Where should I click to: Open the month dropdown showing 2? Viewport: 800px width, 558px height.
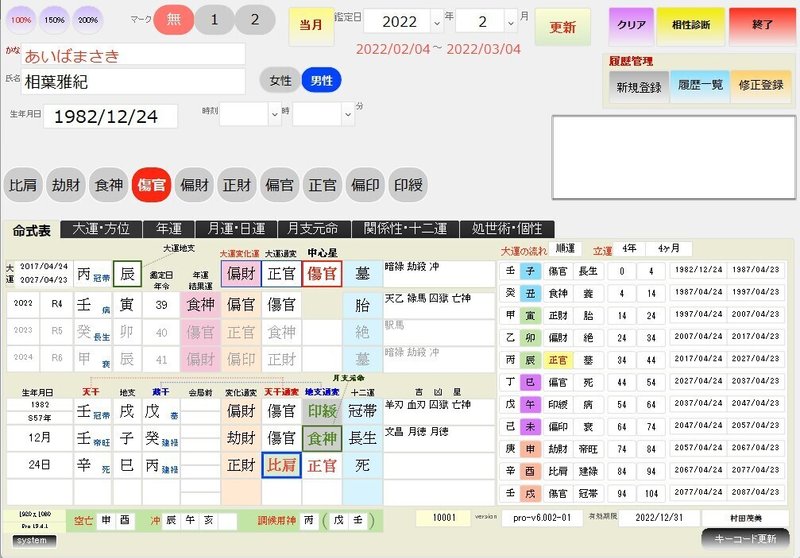[x=511, y=22]
